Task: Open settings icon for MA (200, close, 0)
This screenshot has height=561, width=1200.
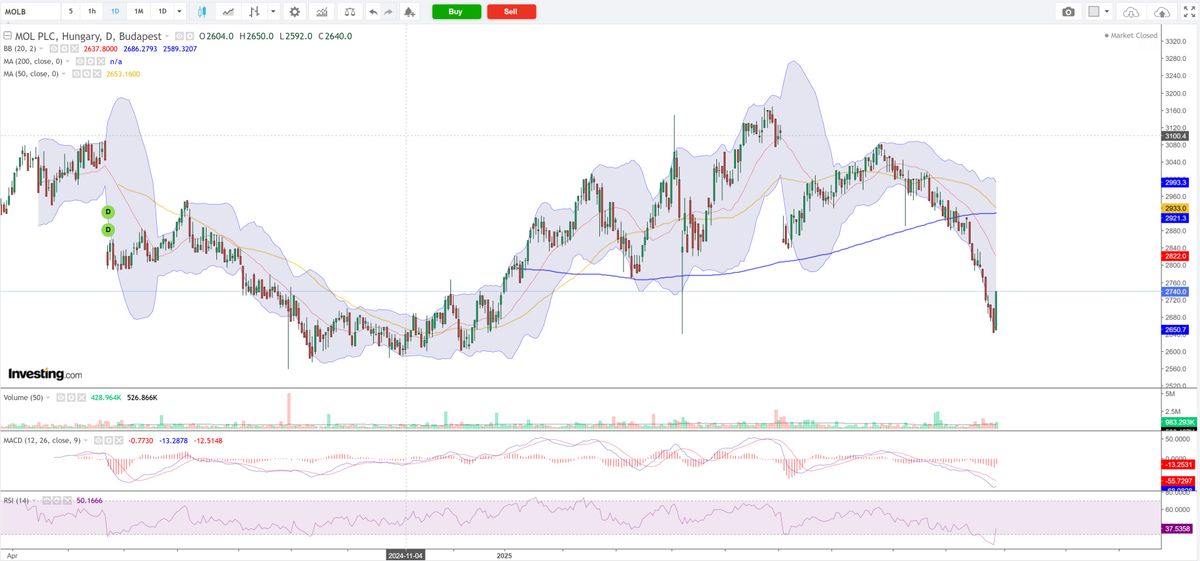Action: tap(89, 61)
